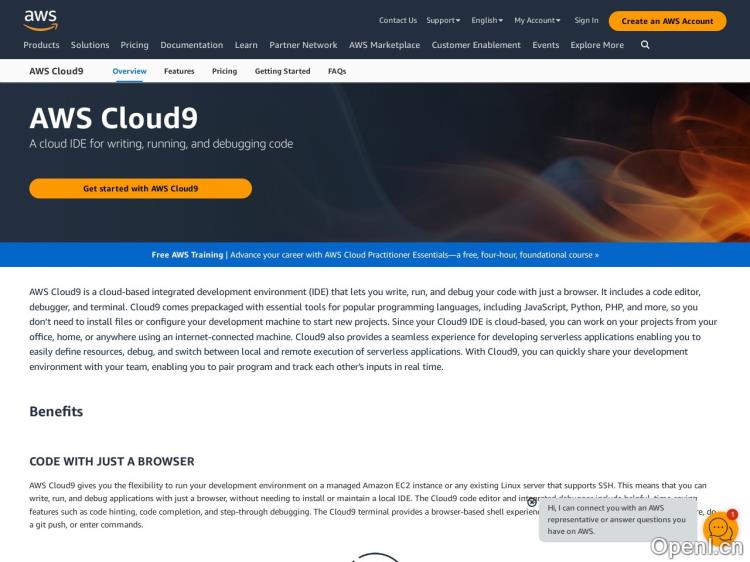Select the Overview tab
The image size is (750, 562).
(x=129, y=71)
